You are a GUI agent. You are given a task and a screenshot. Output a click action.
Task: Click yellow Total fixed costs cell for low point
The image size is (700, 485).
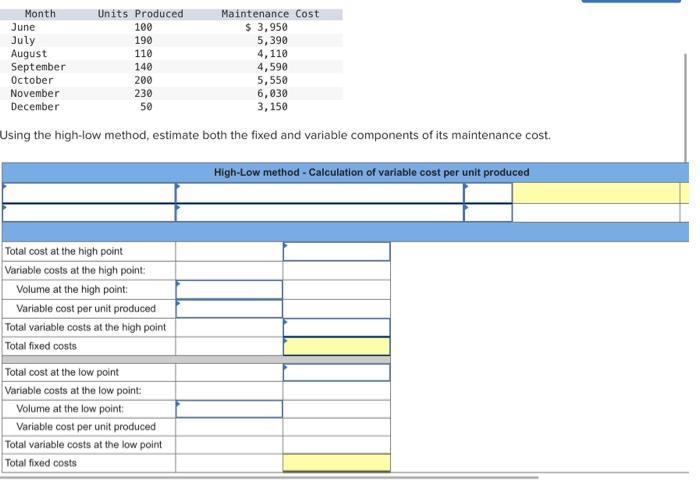click(x=336, y=463)
